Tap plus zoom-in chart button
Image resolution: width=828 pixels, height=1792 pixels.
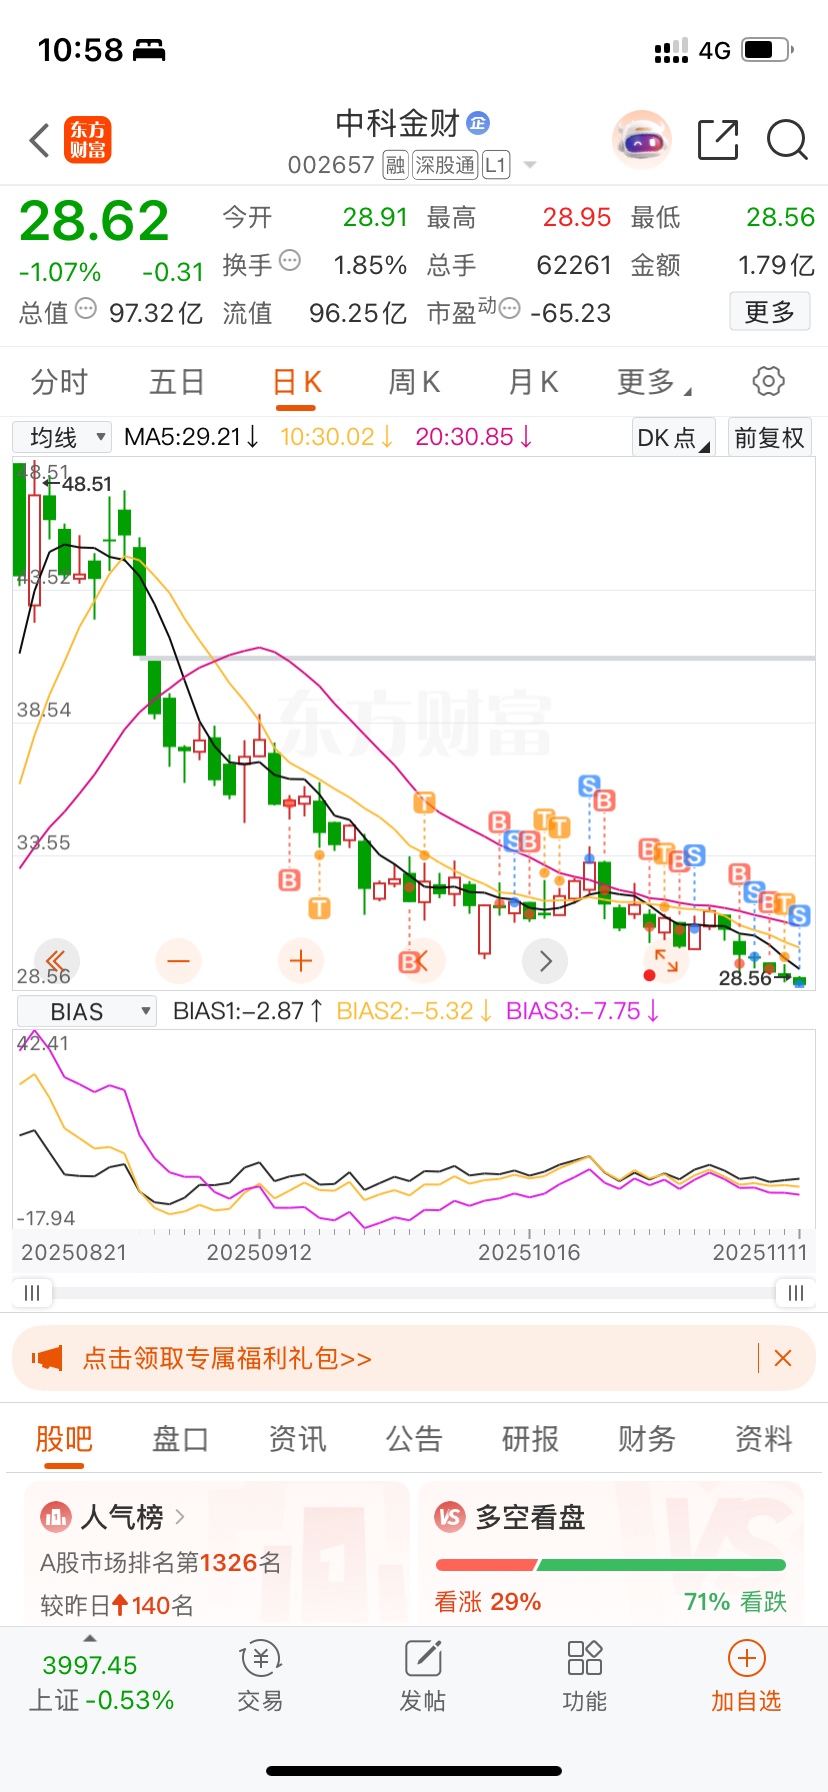pyautogui.click(x=301, y=961)
